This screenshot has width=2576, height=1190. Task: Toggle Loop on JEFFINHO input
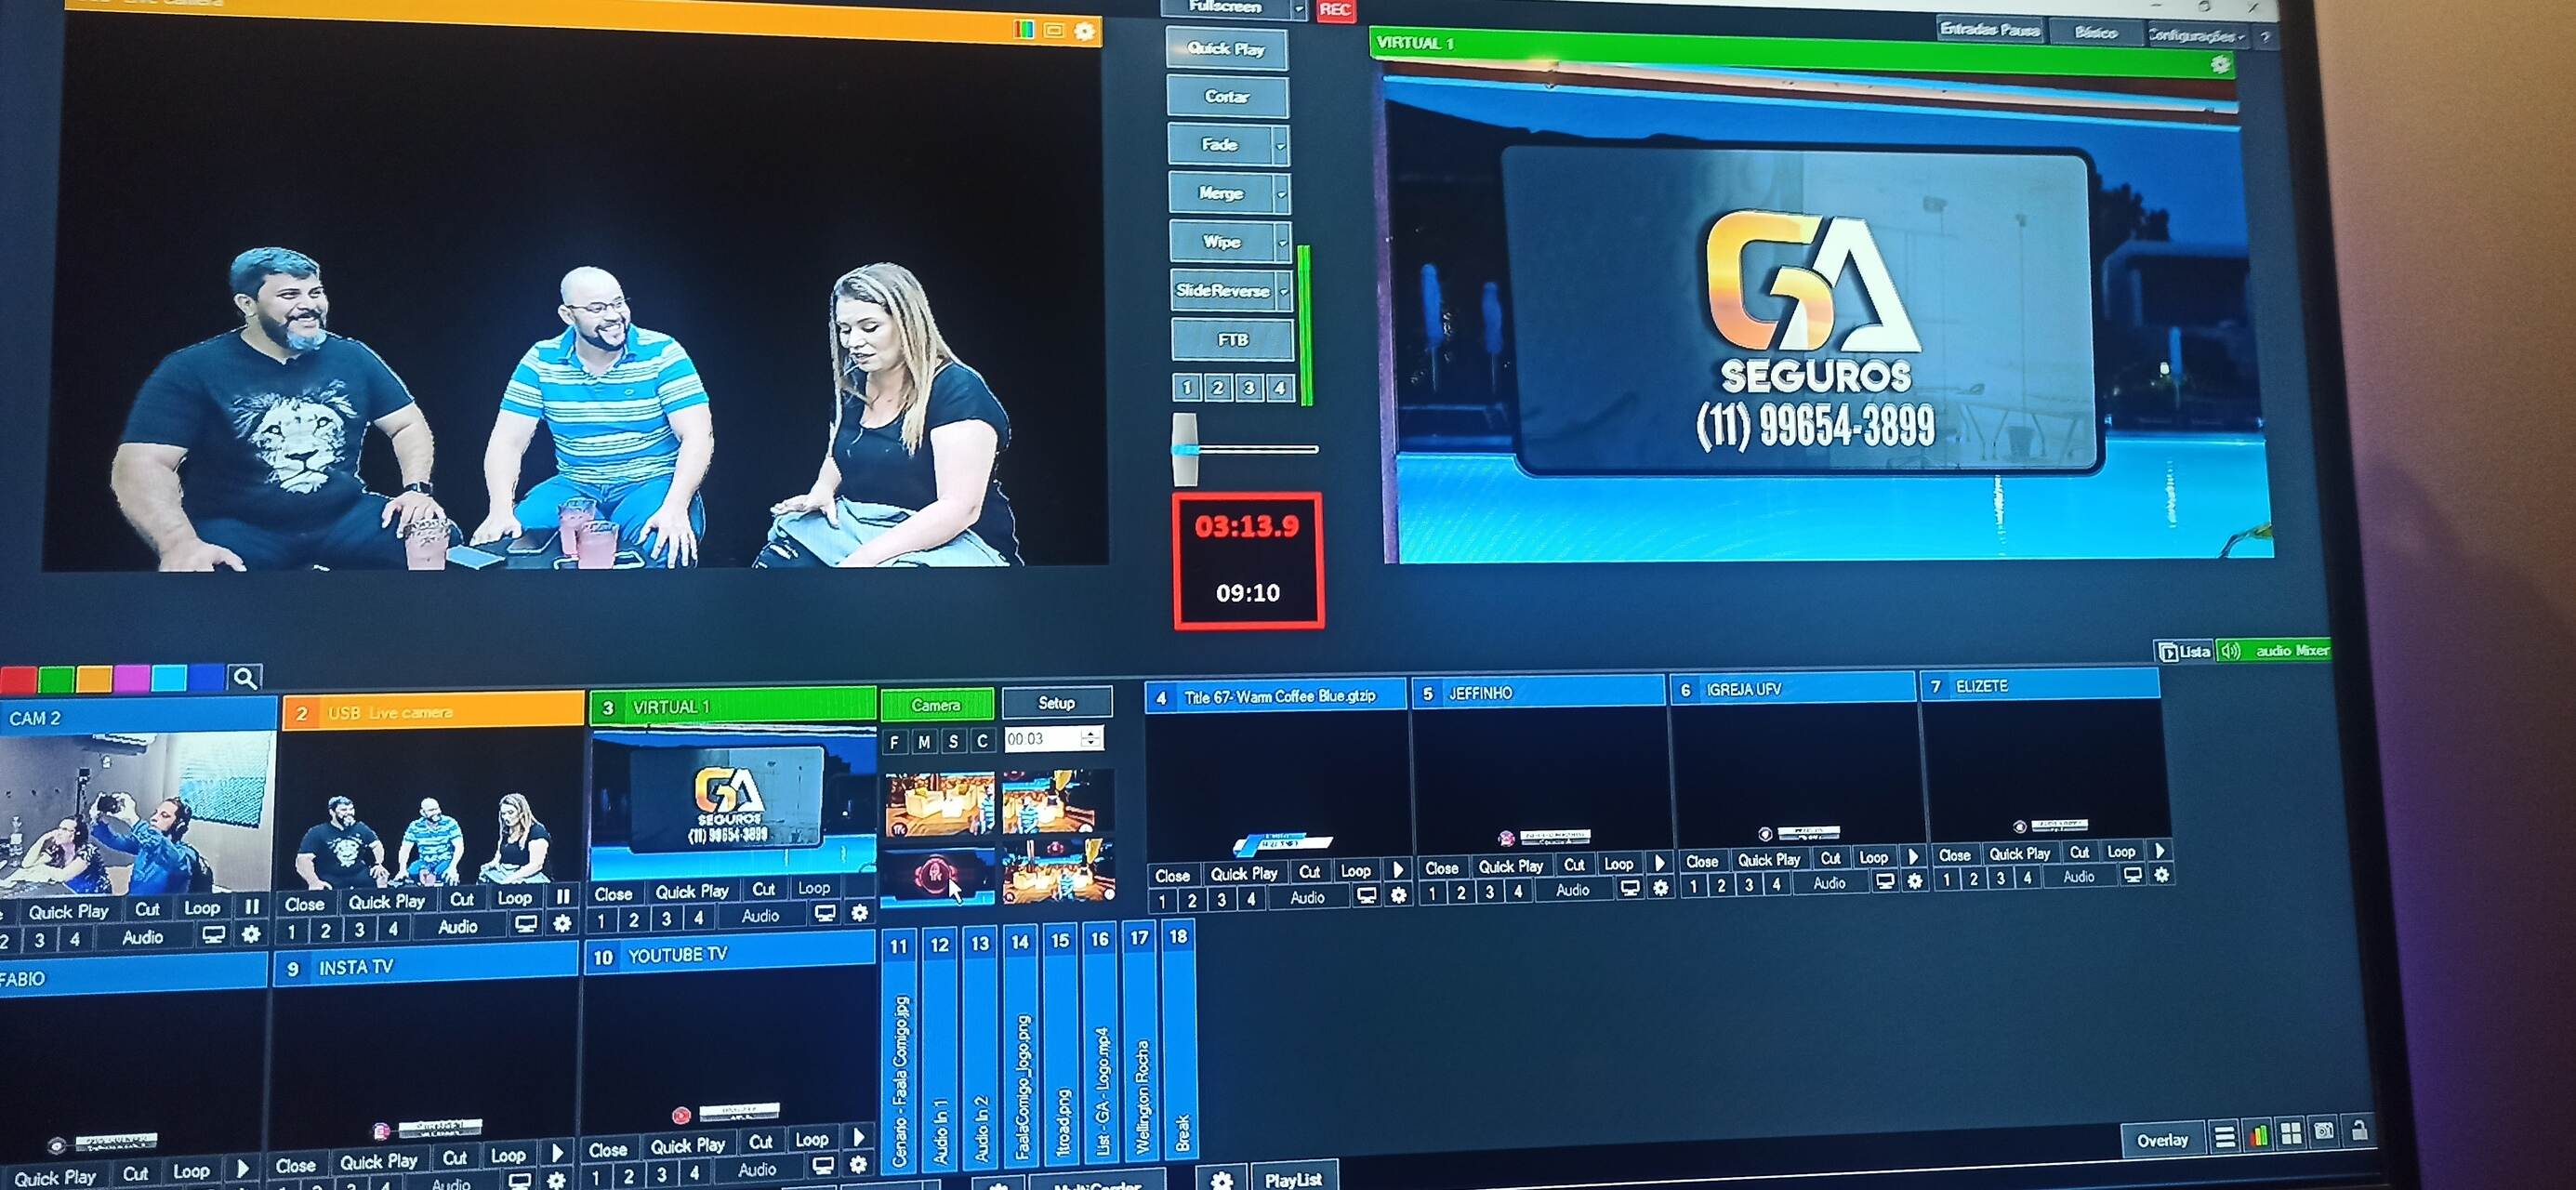pos(1619,864)
